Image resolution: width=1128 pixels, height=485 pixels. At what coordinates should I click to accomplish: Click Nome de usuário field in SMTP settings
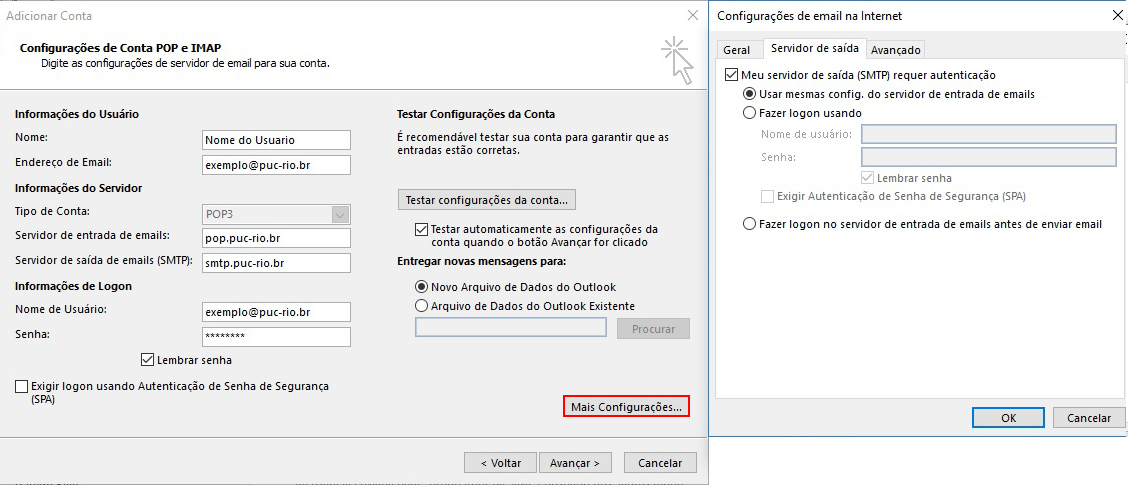point(988,135)
